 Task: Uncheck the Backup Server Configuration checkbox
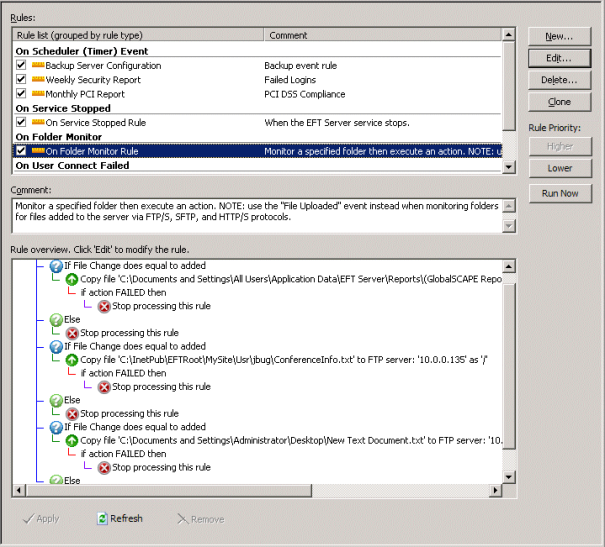tap(21, 65)
